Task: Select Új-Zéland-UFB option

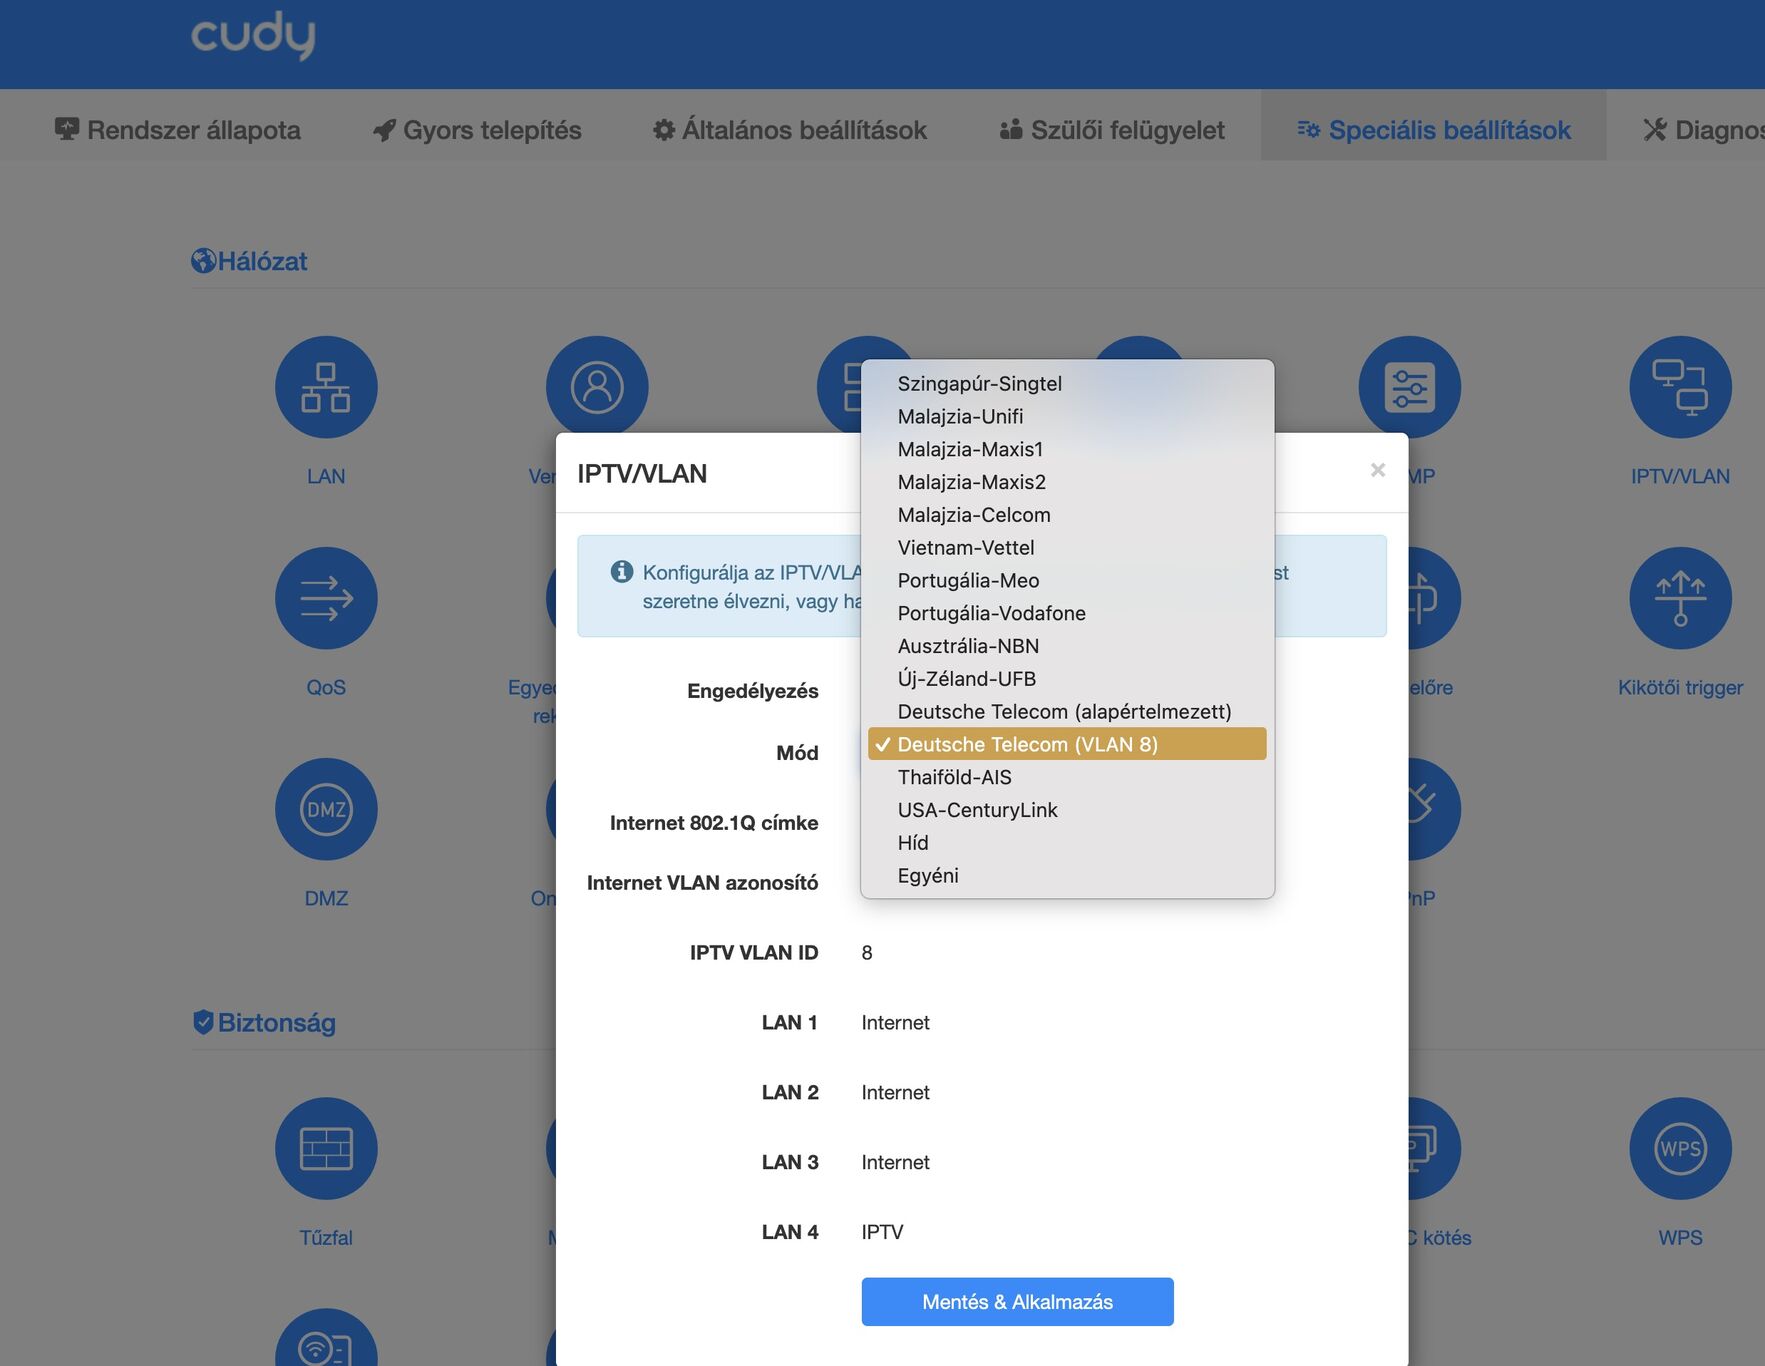Action: point(1067,679)
